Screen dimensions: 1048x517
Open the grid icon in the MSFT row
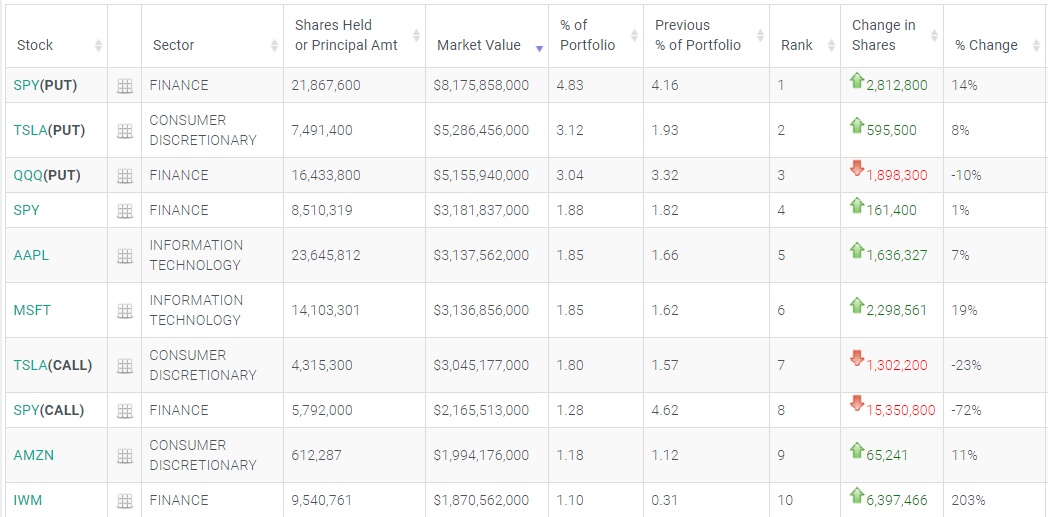[x=125, y=311]
